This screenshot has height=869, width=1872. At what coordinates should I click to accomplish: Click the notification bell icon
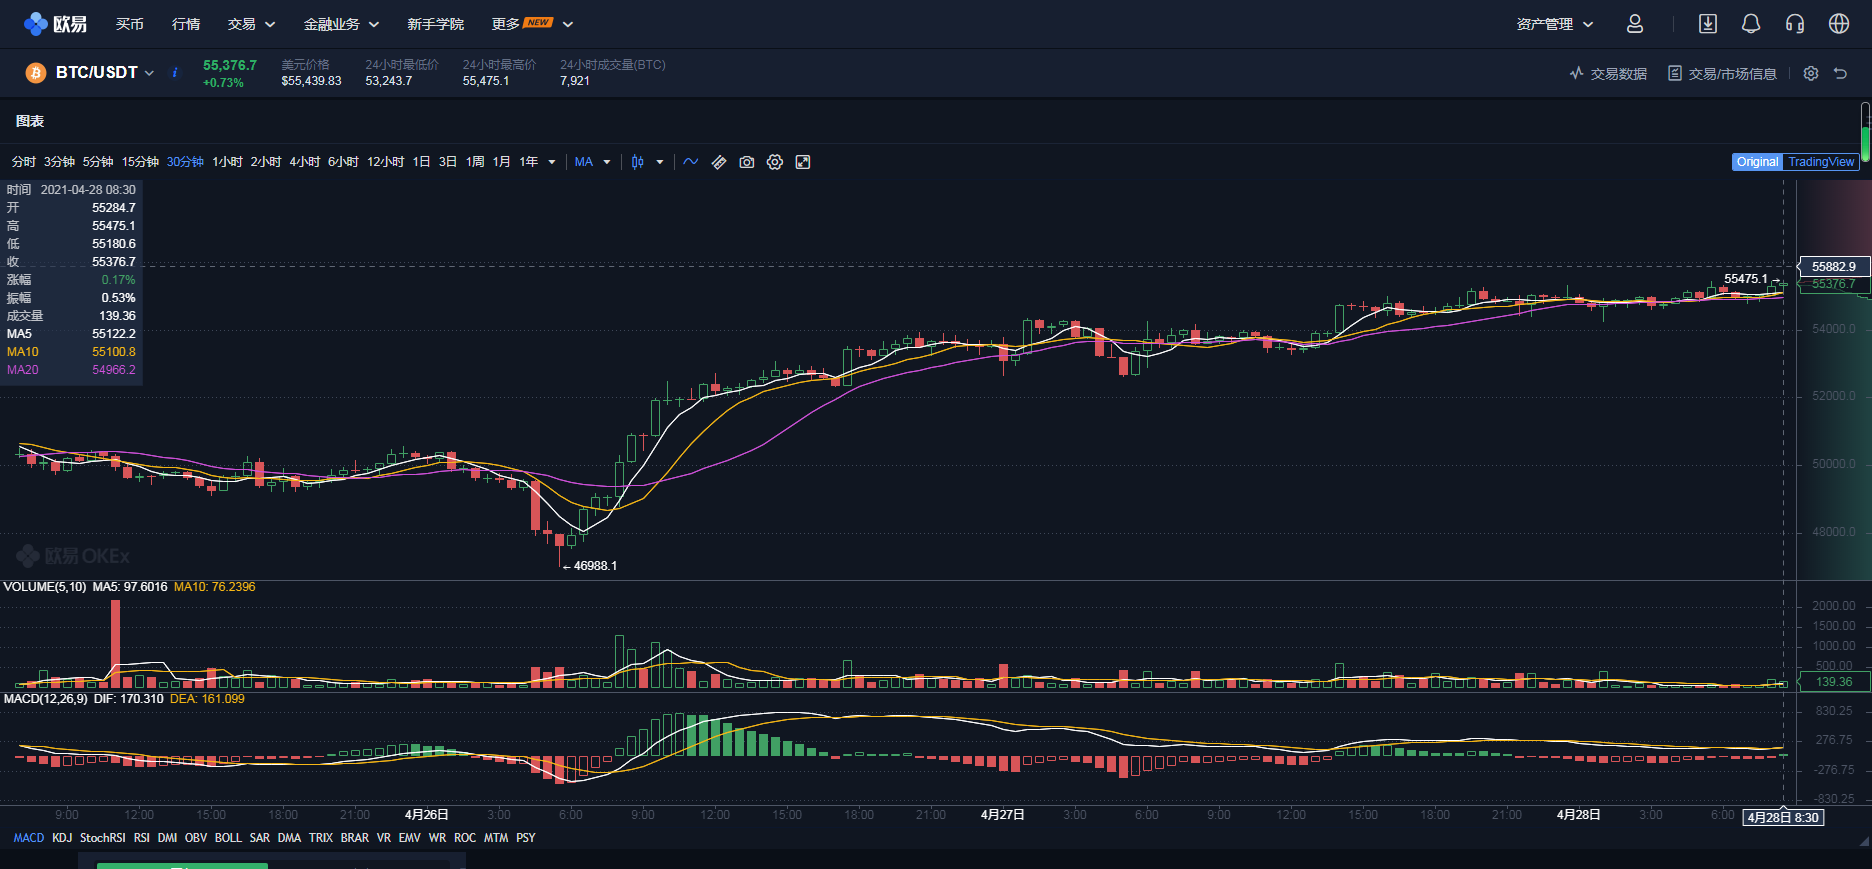[x=1750, y=24]
